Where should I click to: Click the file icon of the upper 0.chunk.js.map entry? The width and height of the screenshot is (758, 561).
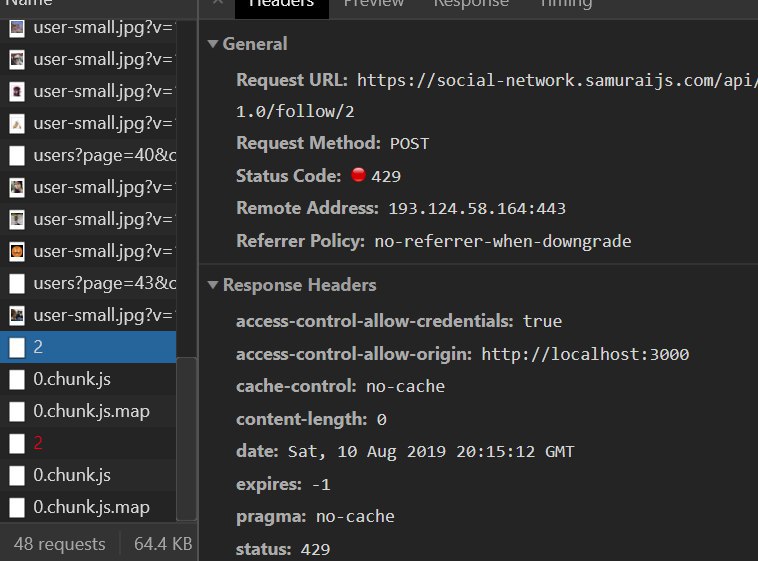click(17, 411)
